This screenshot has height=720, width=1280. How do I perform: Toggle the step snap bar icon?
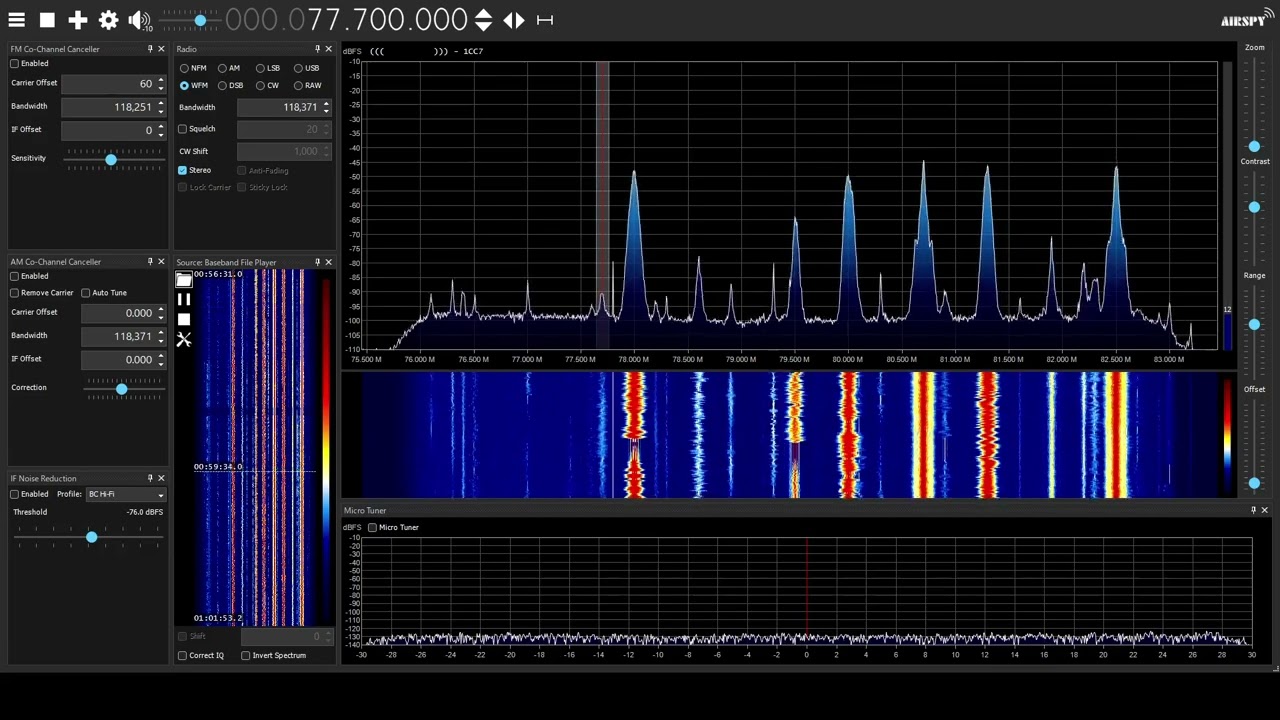tap(545, 20)
